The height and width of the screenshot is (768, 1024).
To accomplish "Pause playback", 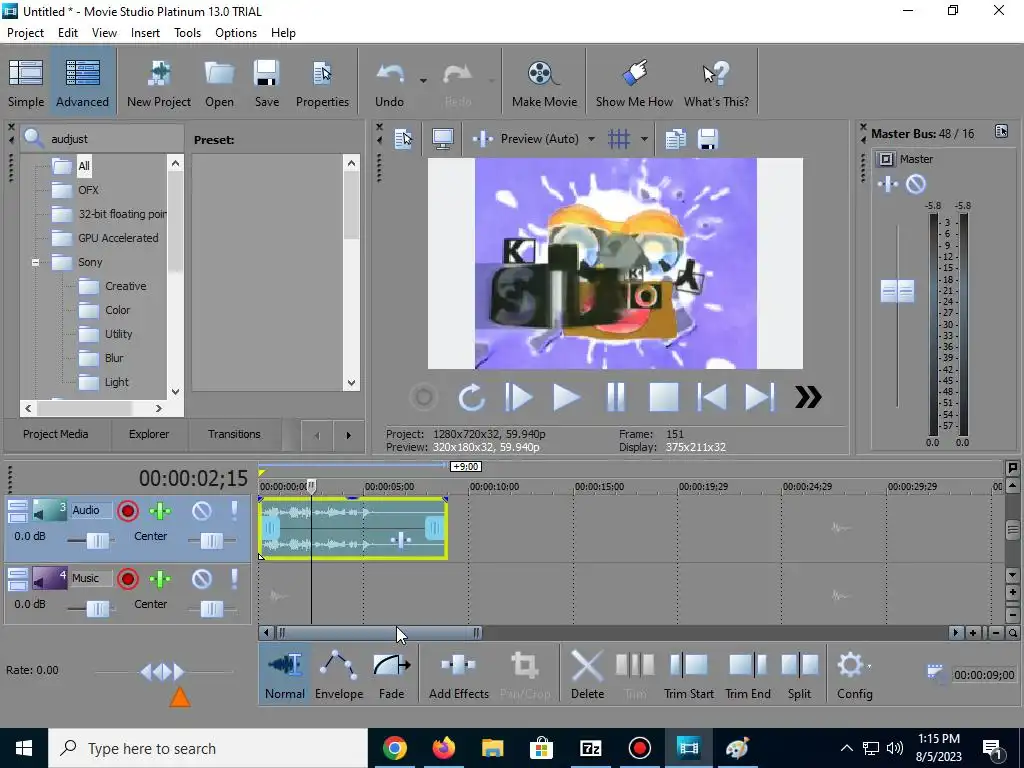I will click(x=615, y=397).
